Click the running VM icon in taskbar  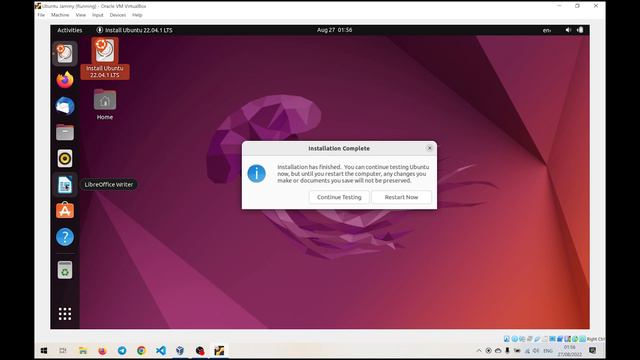click(219, 351)
